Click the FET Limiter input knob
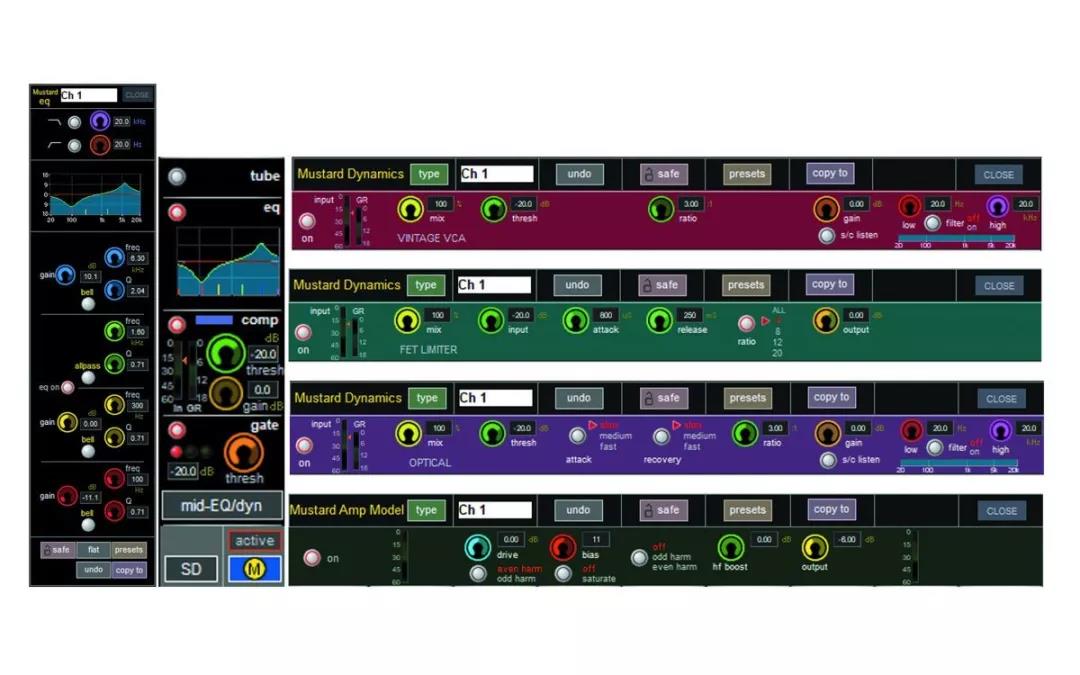The width and height of the screenshot is (1080, 675). (490, 320)
